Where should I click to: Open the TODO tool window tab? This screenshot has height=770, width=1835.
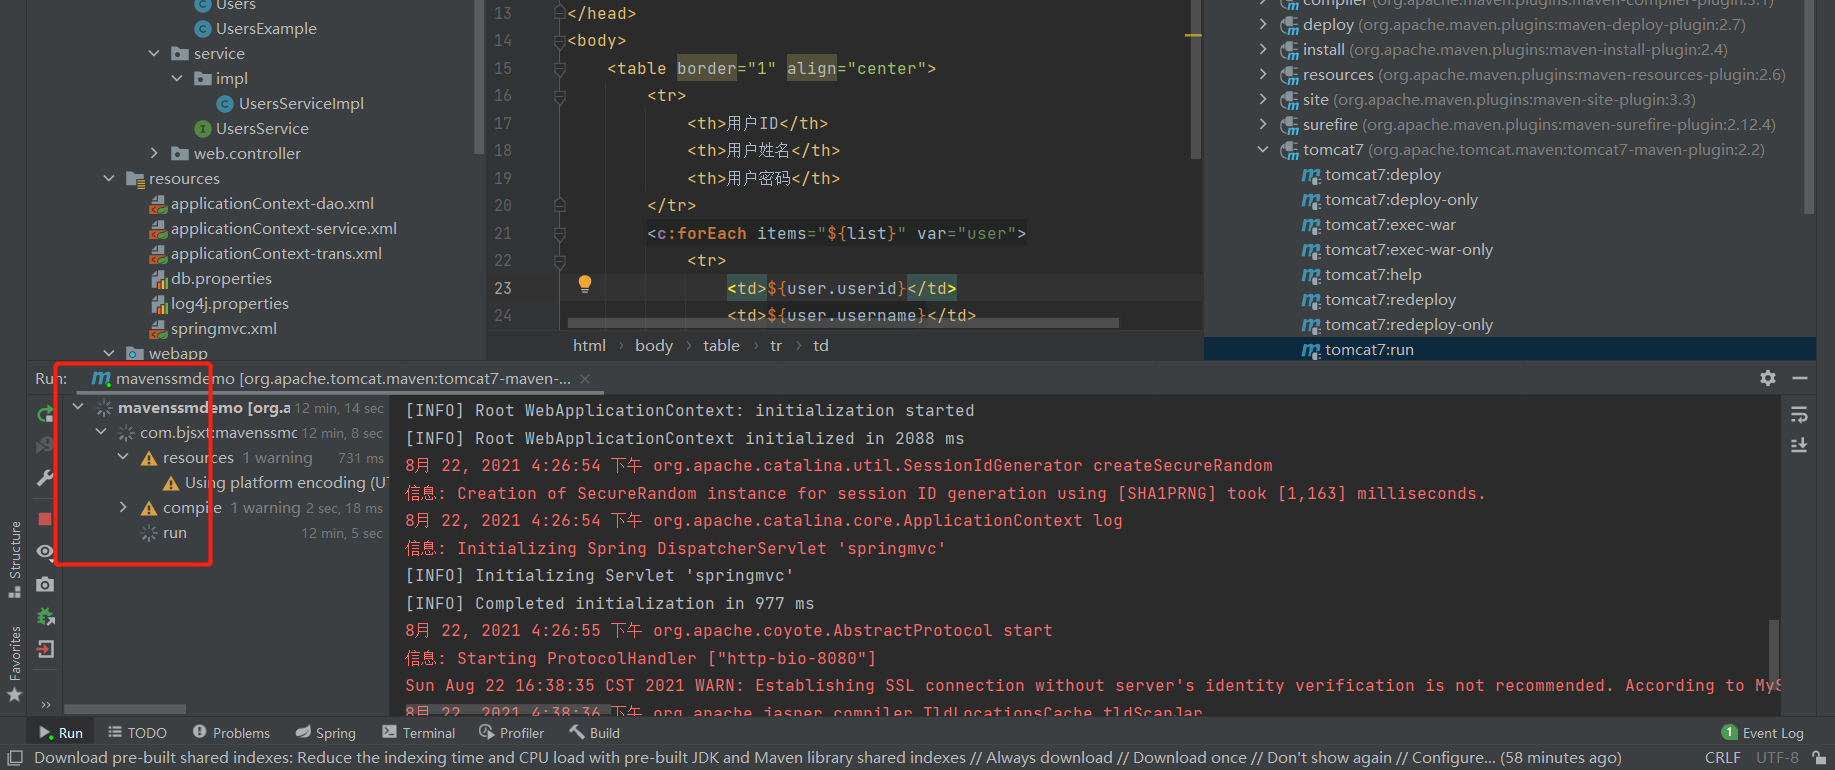pyautogui.click(x=137, y=733)
